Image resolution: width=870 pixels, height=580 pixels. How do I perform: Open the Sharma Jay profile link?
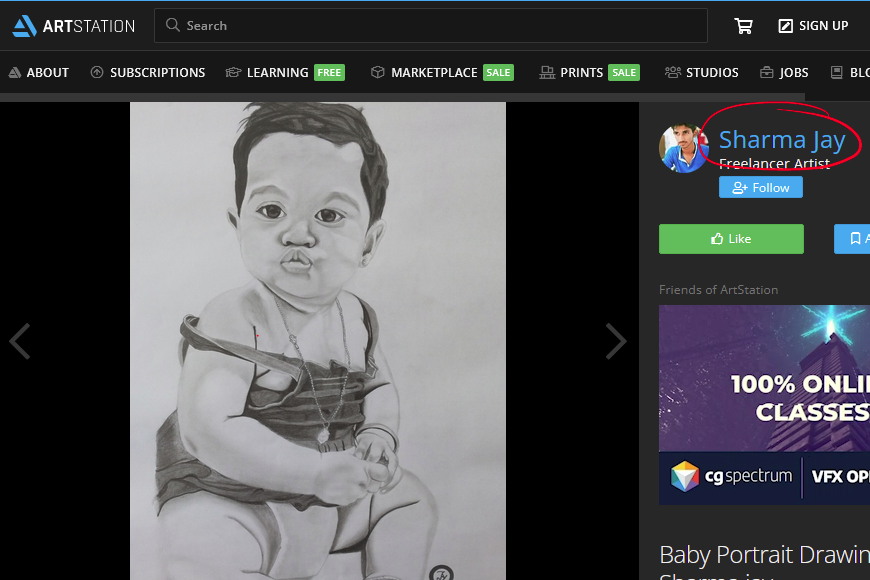[782, 140]
